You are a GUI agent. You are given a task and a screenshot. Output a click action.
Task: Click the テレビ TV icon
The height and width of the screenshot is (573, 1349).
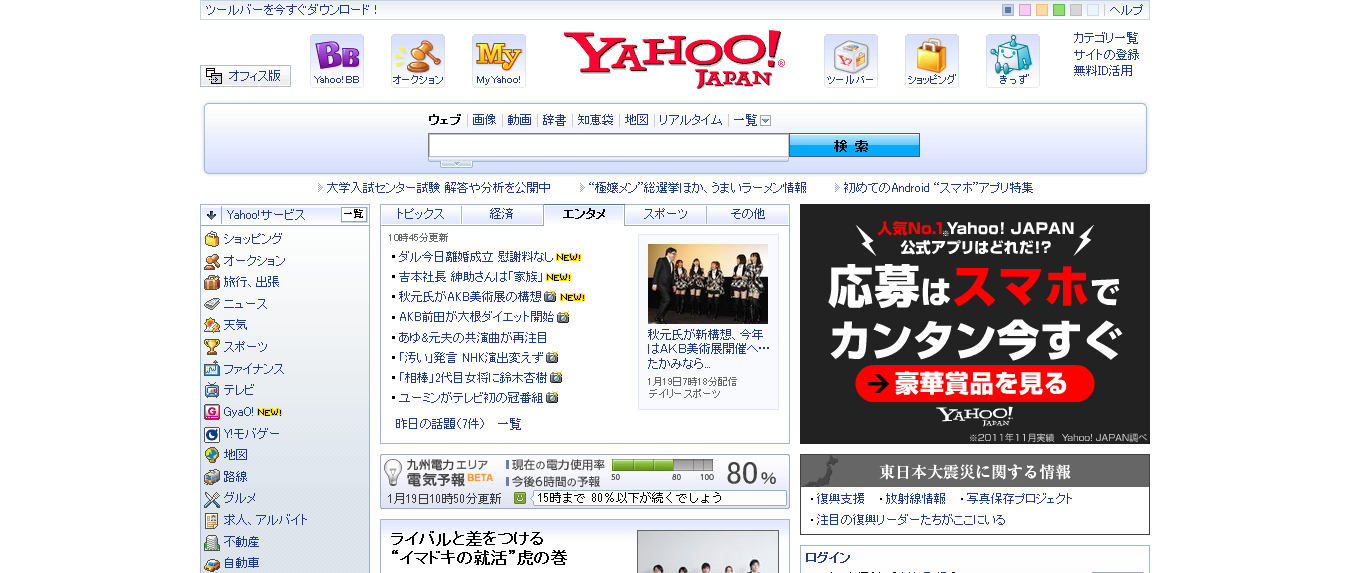[x=212, y=390]
